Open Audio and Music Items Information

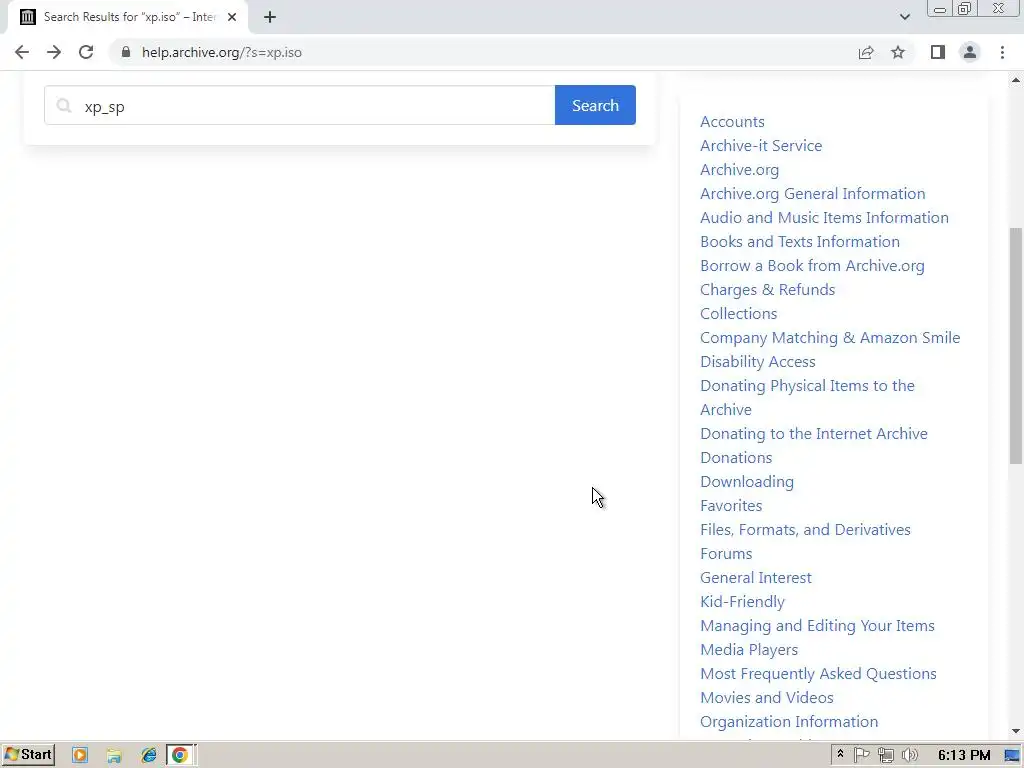[824, 217]
